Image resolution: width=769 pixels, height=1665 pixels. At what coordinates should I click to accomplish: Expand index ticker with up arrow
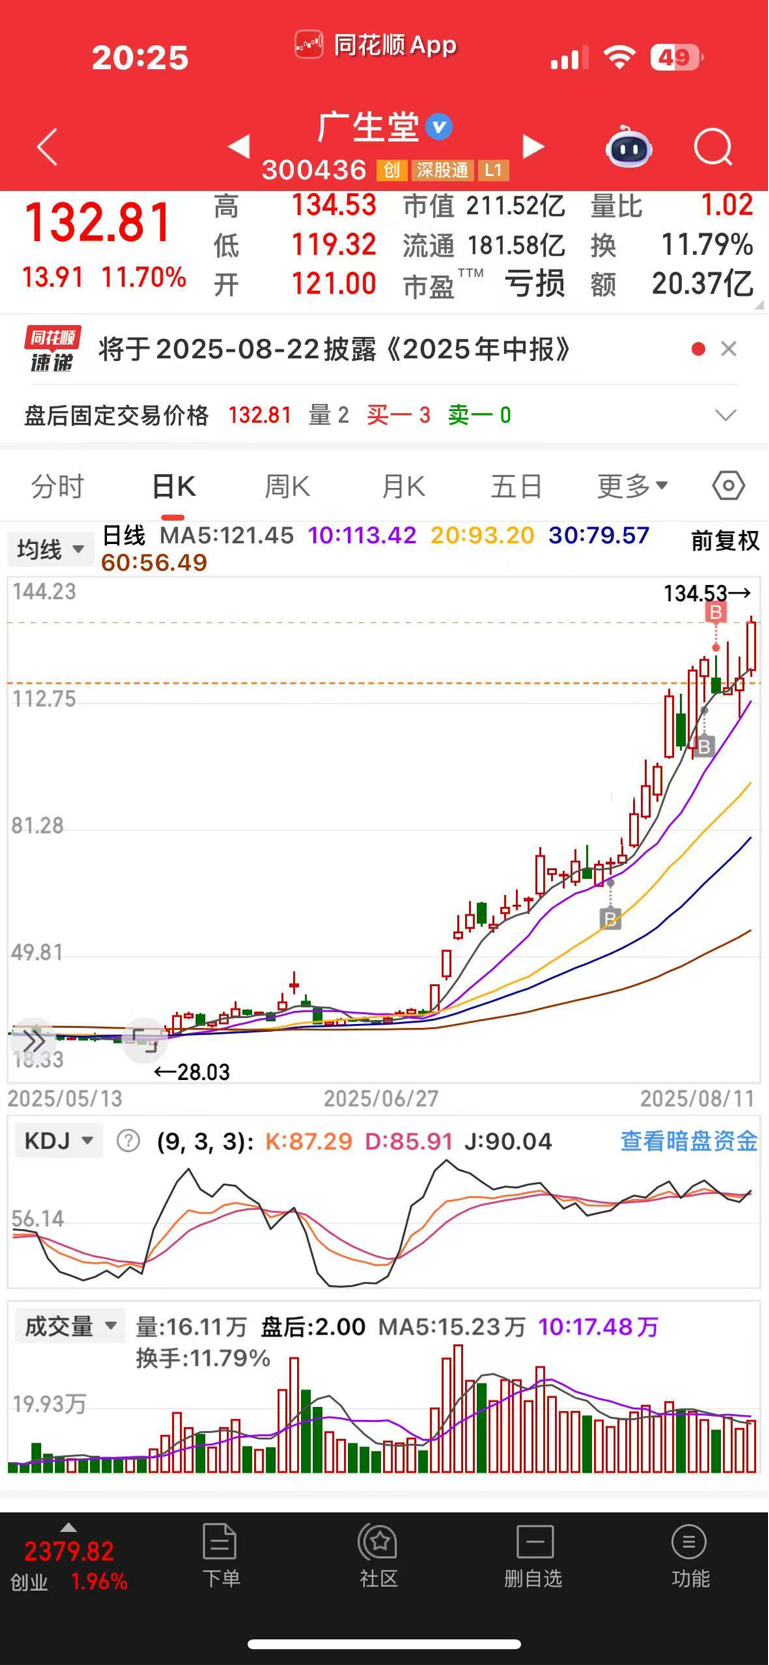click(x=68, y=1527)
